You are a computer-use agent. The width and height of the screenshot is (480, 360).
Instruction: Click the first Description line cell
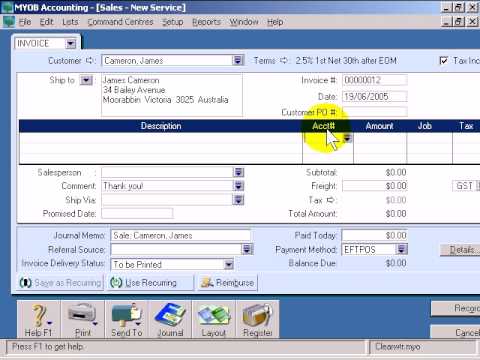[x=161, y=138]
